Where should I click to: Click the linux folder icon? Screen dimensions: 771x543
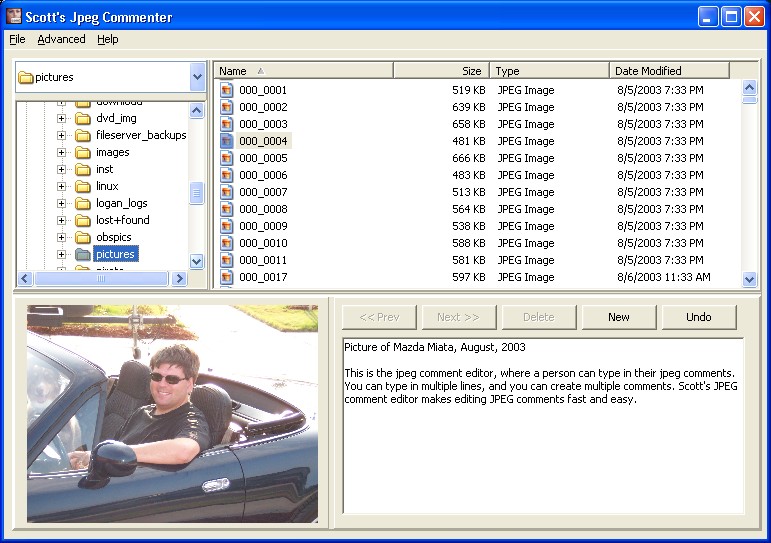pos(83,186)
